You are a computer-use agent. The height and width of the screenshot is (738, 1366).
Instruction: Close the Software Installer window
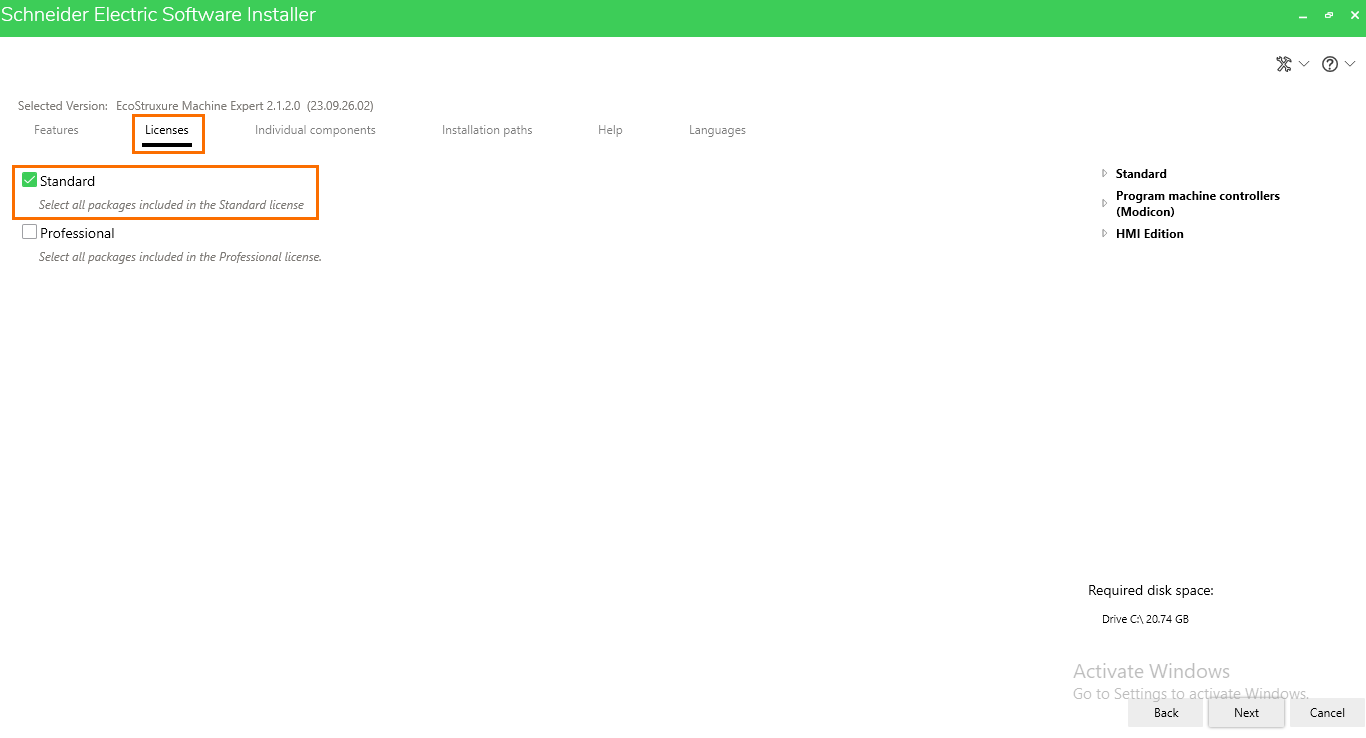(1355, 16)
